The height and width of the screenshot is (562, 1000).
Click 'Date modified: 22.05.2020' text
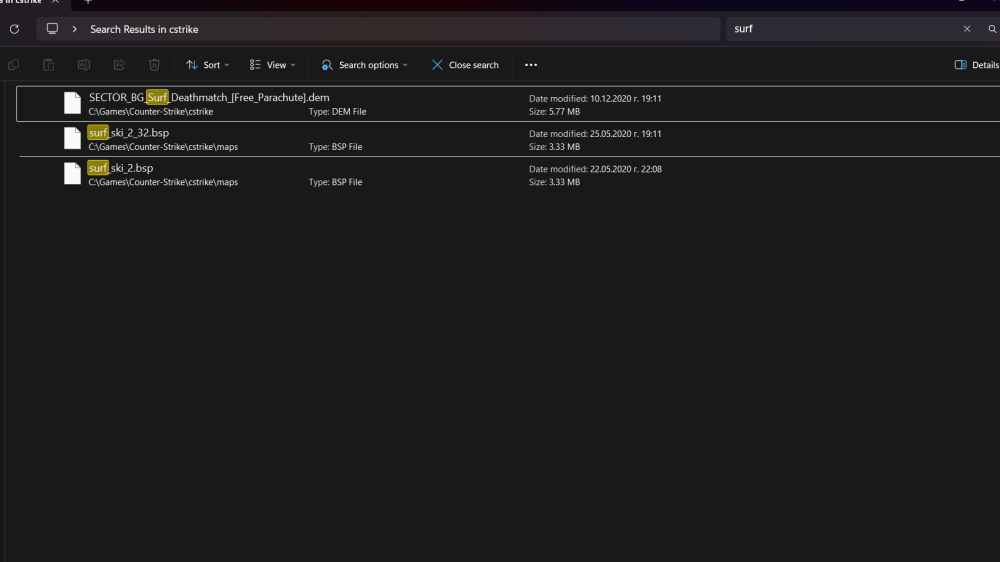click(x=595, y=169)
